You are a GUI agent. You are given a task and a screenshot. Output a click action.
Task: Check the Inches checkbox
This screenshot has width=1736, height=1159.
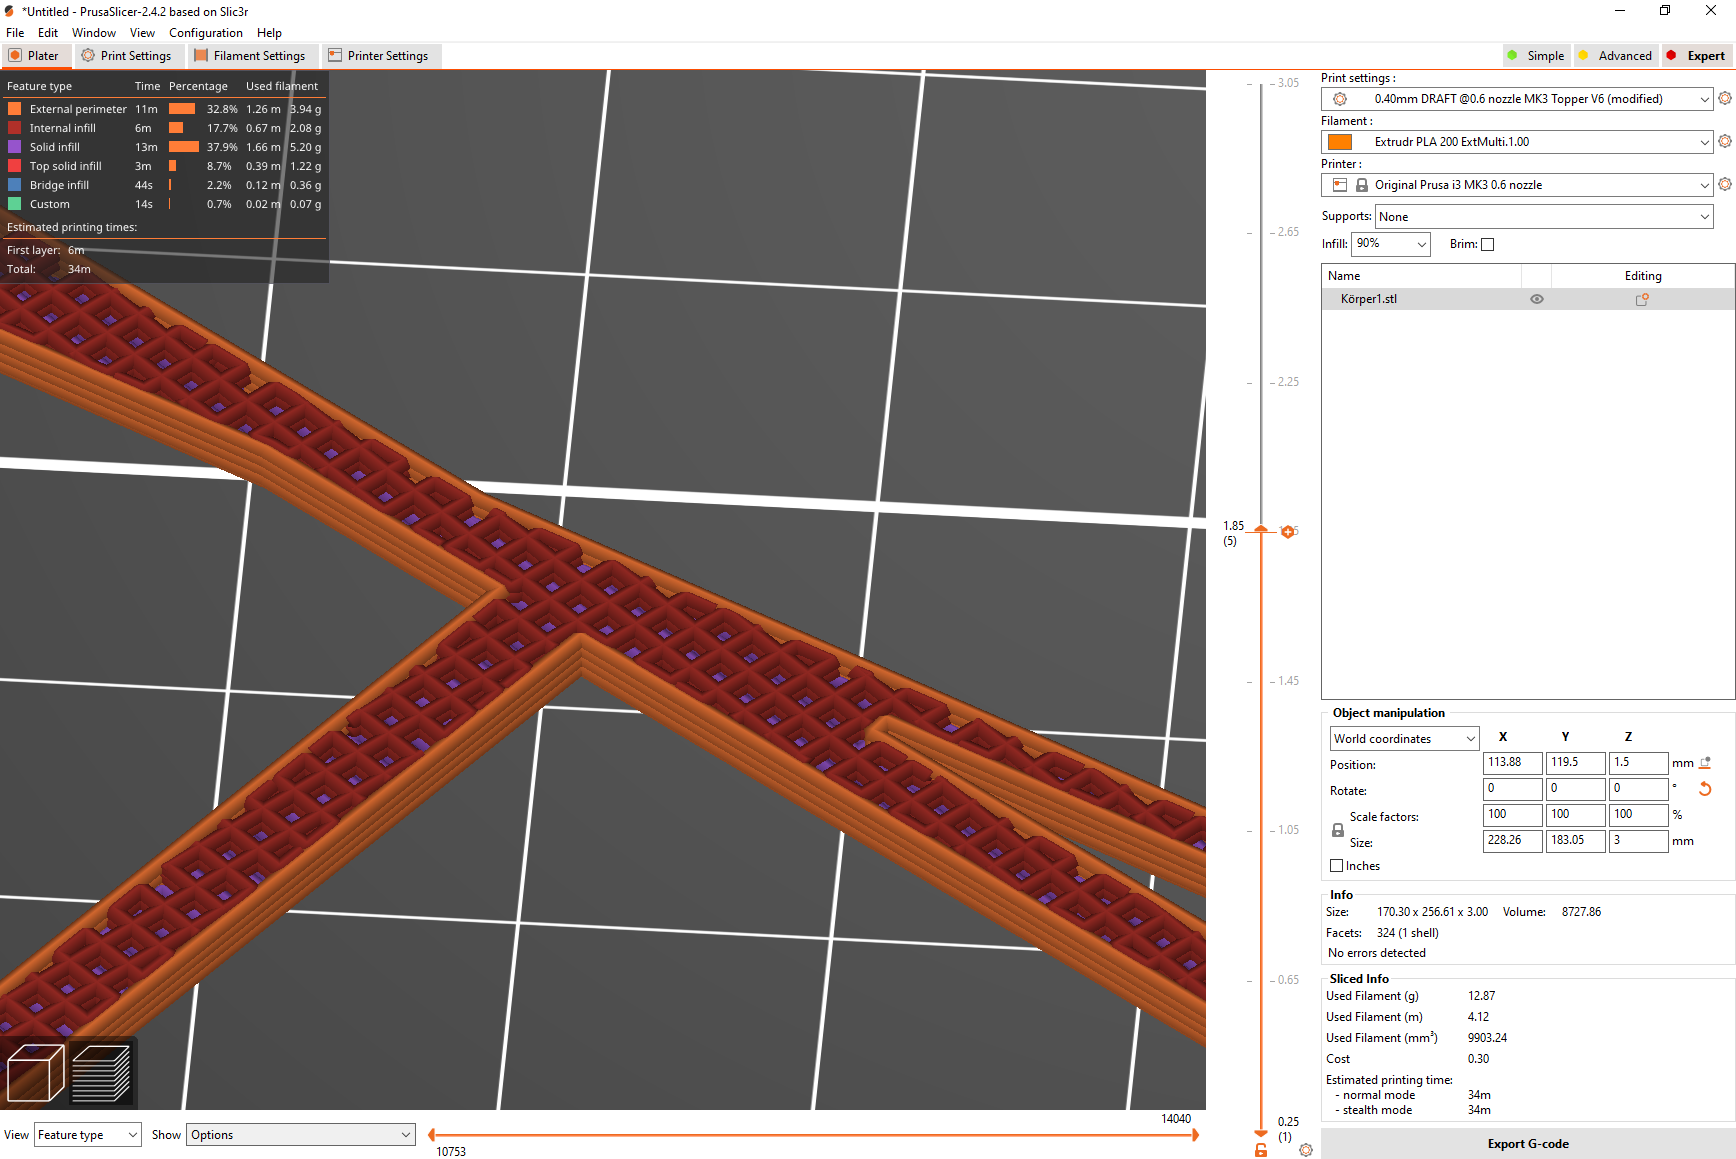point(1336,866)
